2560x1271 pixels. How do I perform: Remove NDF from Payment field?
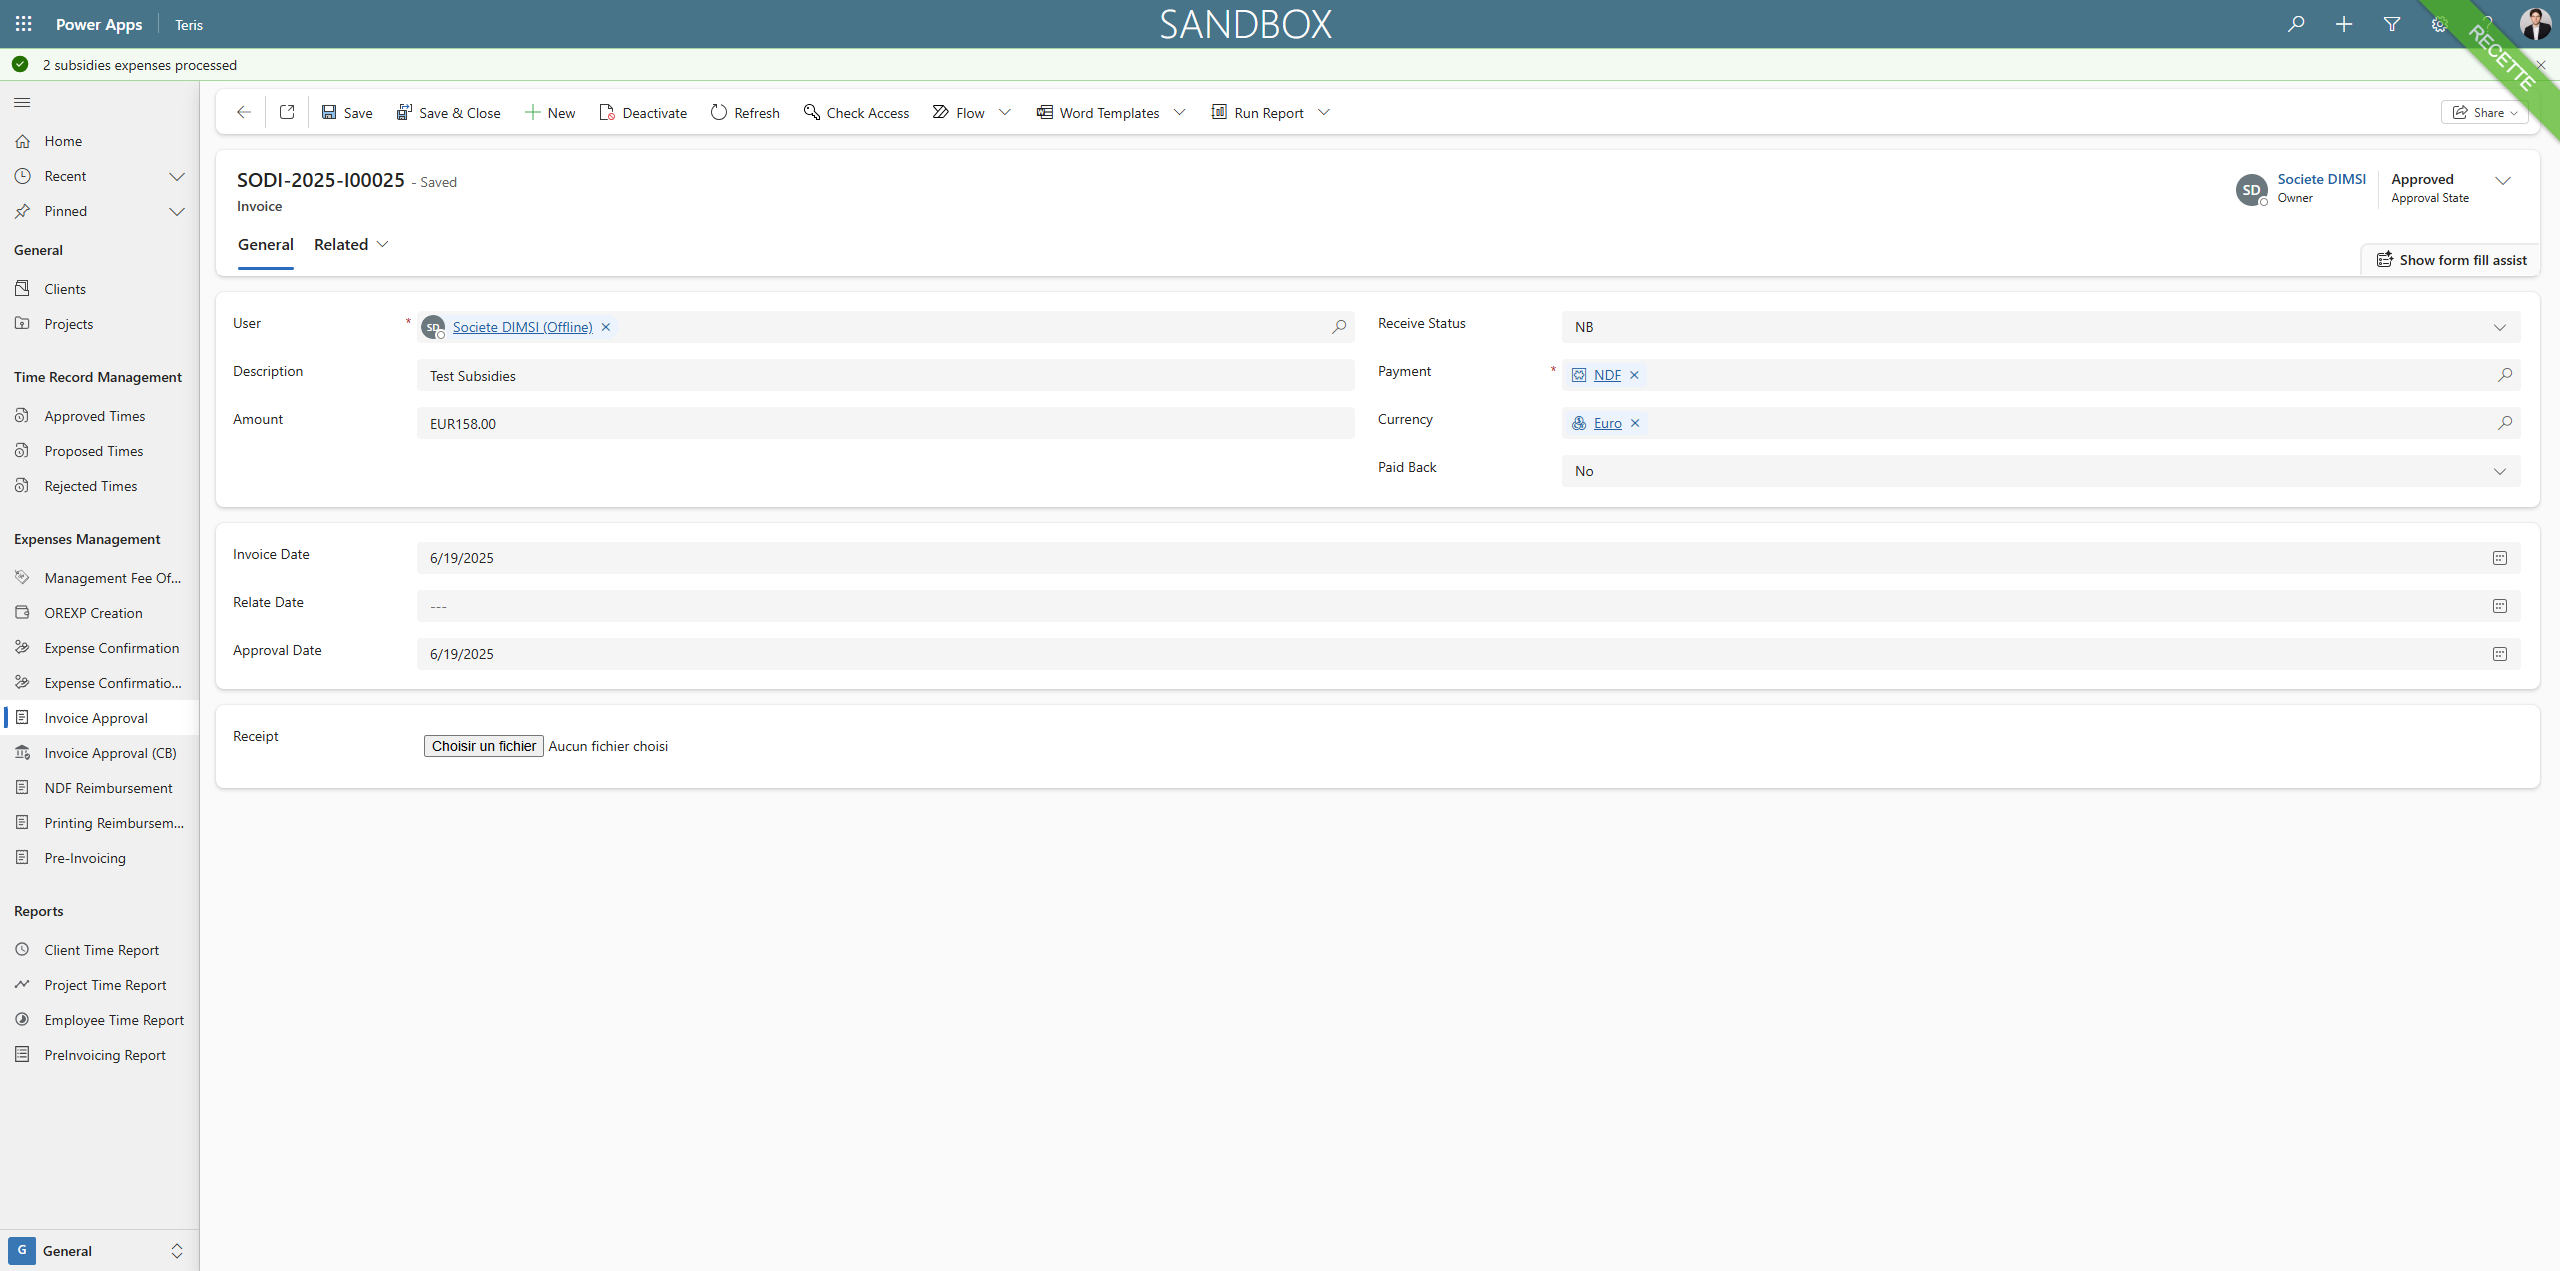click(x=1635, y=375)
